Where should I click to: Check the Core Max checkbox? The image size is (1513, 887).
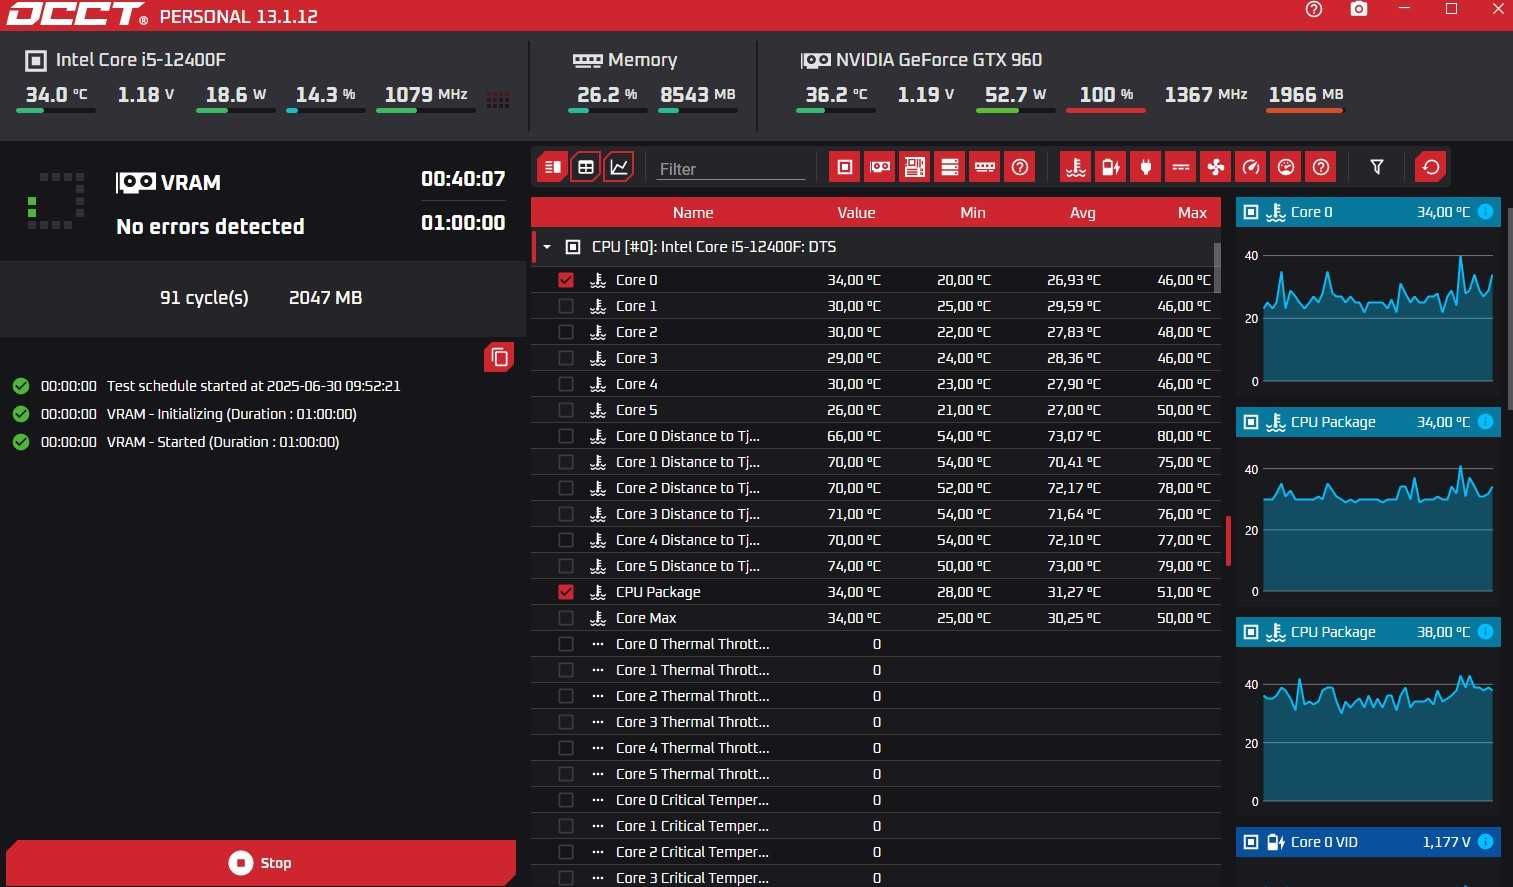click(x=566, y=618)
